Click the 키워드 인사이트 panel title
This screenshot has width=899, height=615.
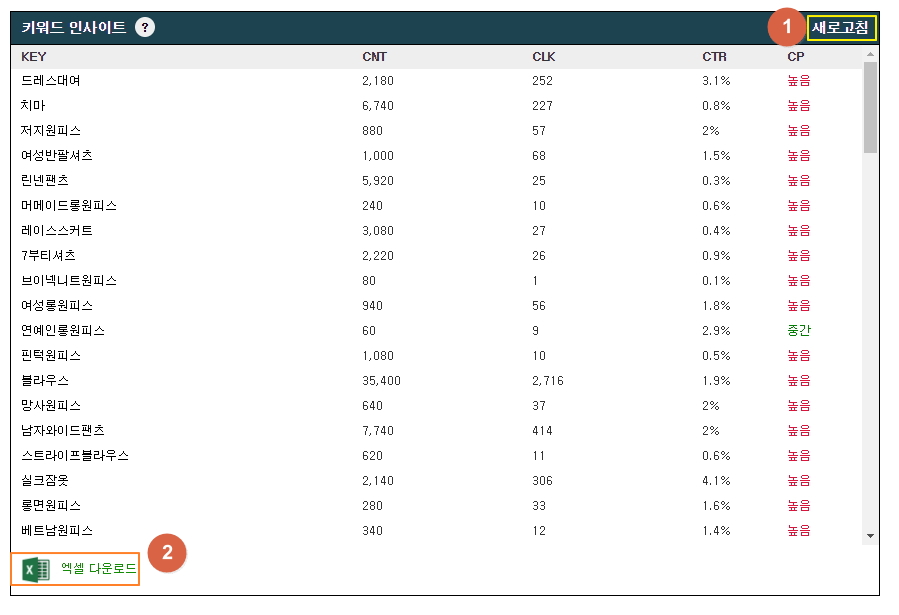click(x=74, y=27)
